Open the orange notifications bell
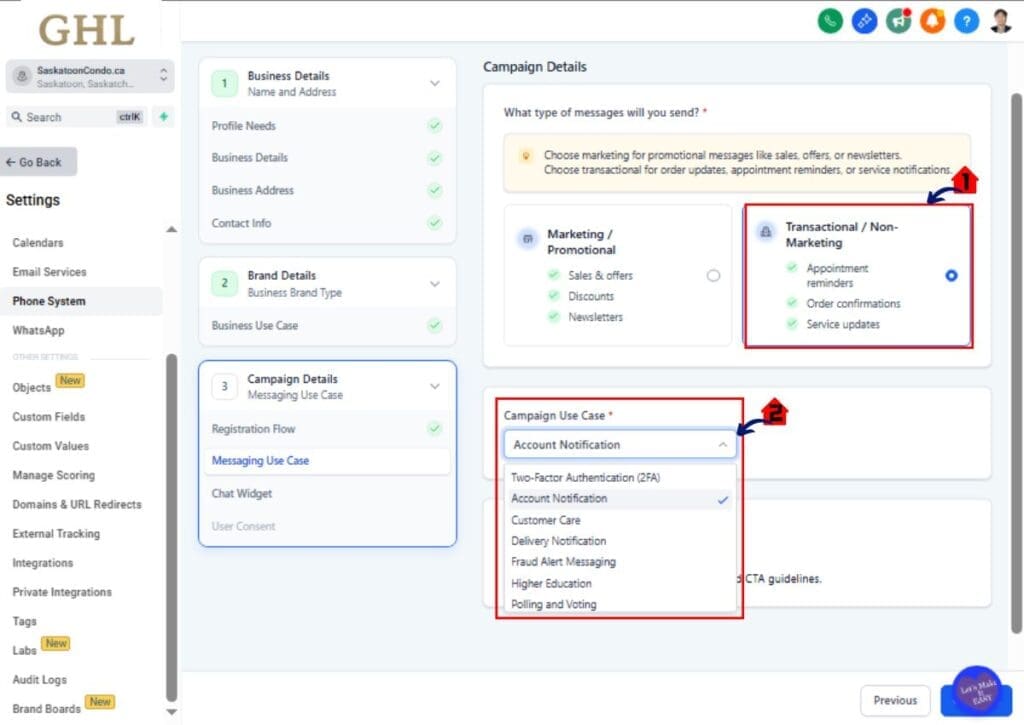Screen dimensions: 1024x725 [932, 21]
